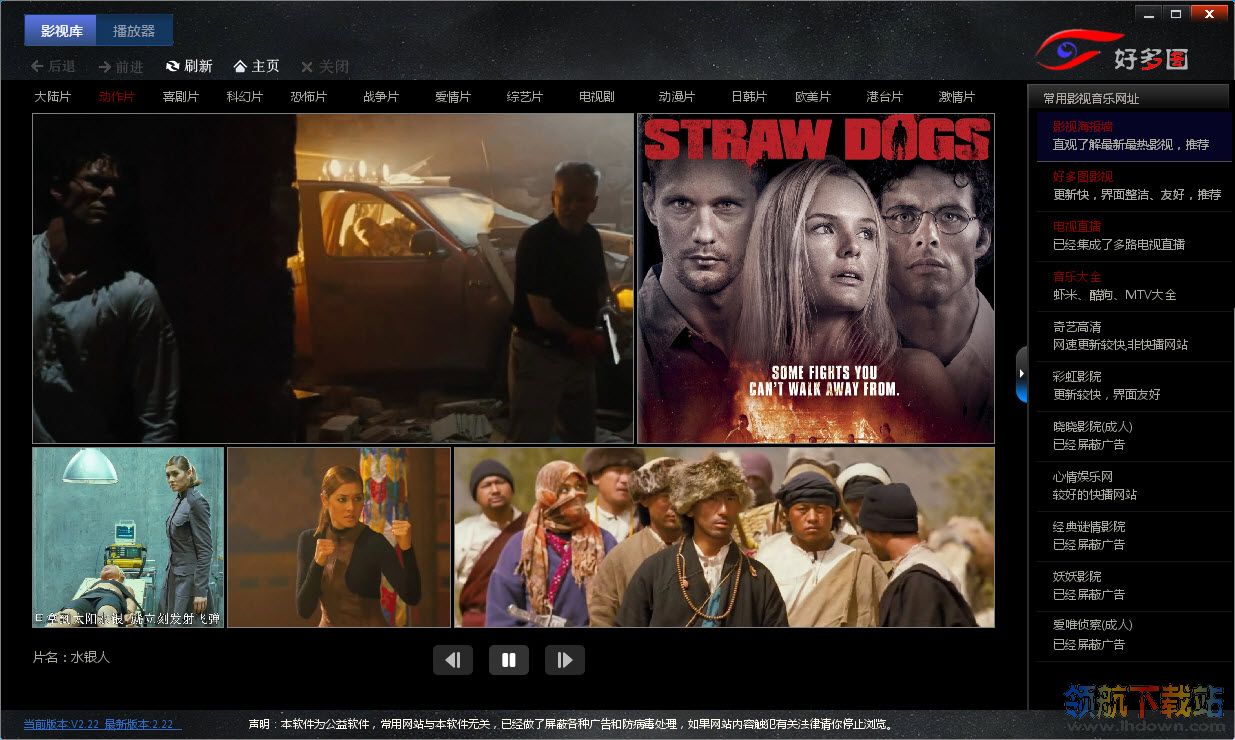Open the 妖妖影院 site link
This screenshot has width=1235, height=740.
point(1134,586)
